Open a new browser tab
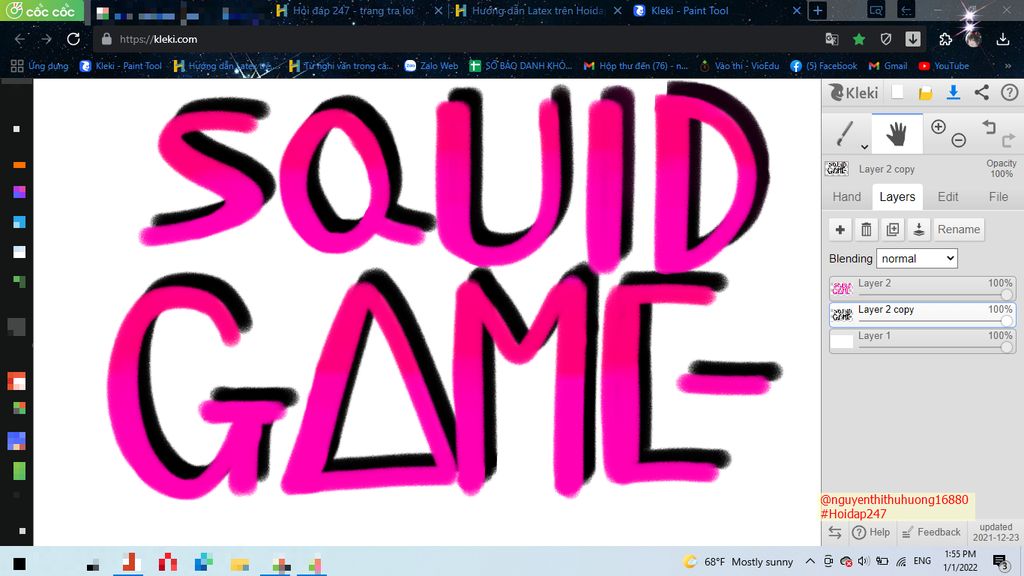Screen dimensions: 1024x576 tap(818, 10)
